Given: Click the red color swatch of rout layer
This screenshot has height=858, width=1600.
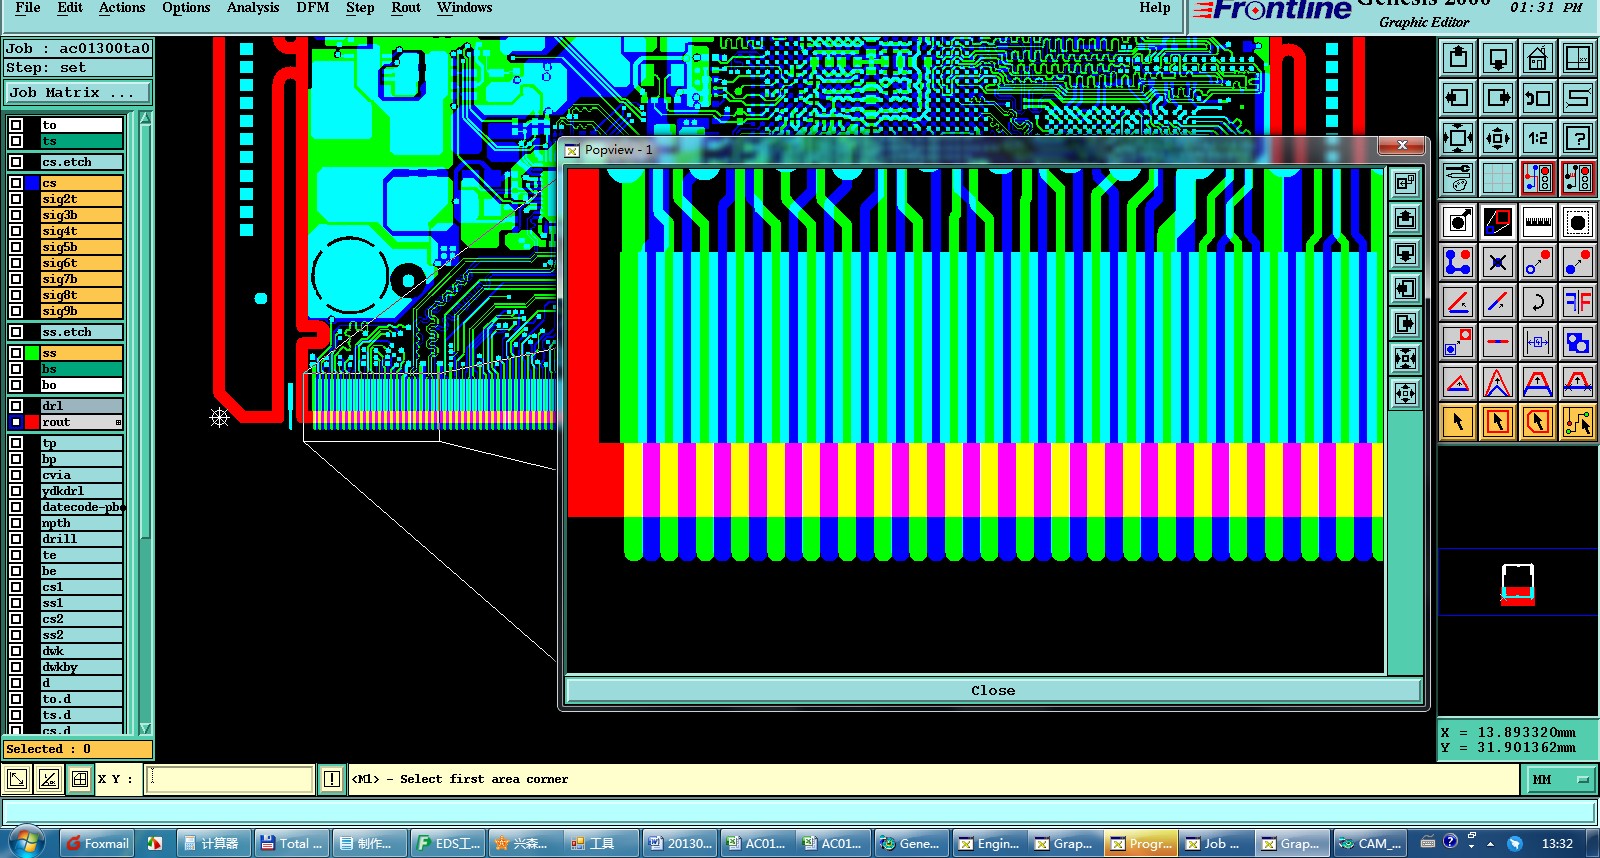Looking at the screenshot, I should 32,422.
